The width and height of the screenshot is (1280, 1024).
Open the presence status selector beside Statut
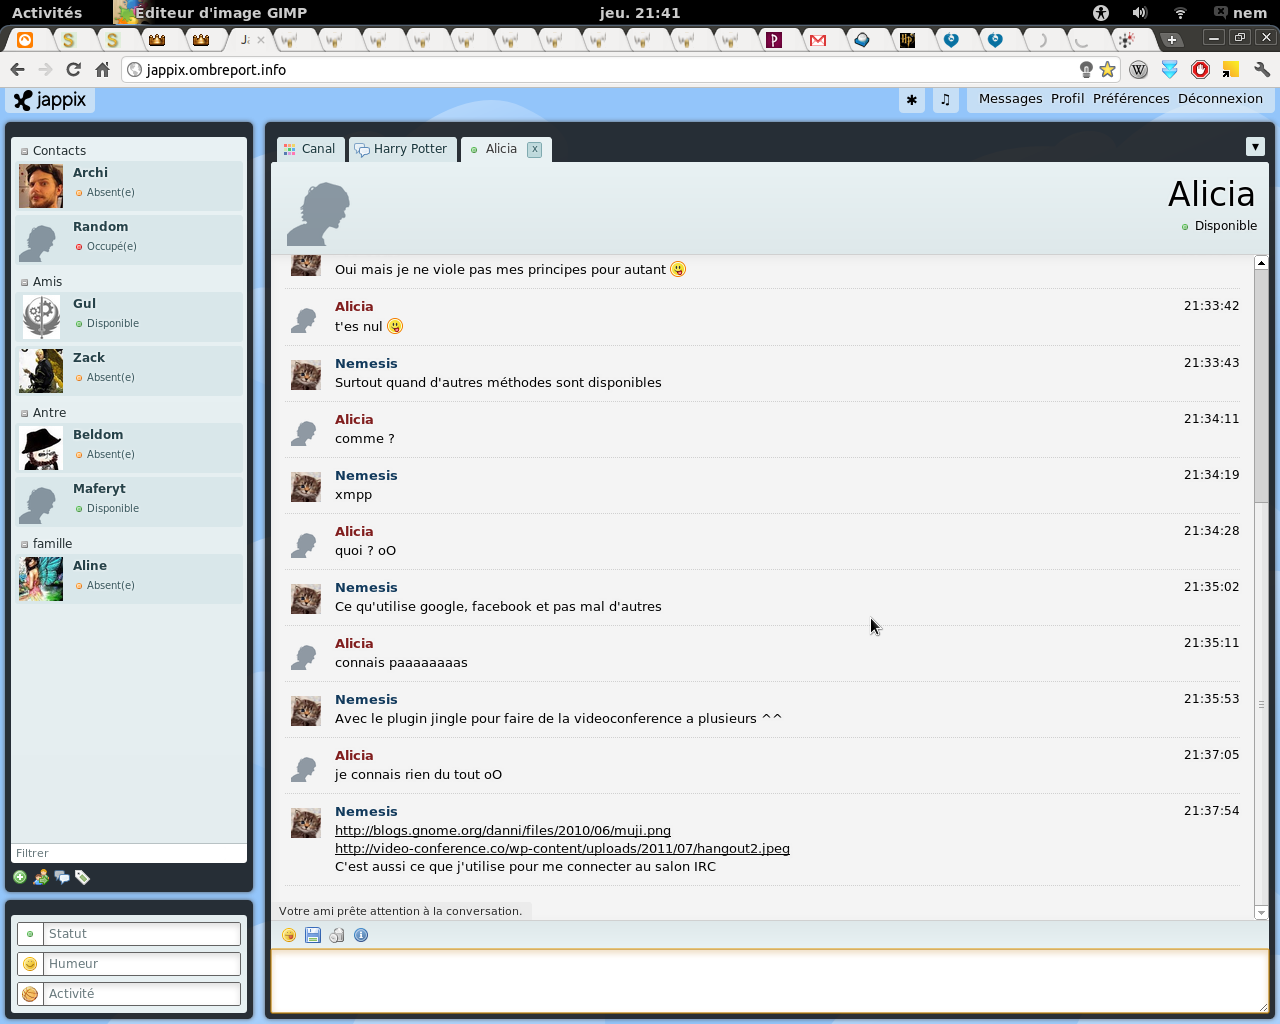[30, 934]
